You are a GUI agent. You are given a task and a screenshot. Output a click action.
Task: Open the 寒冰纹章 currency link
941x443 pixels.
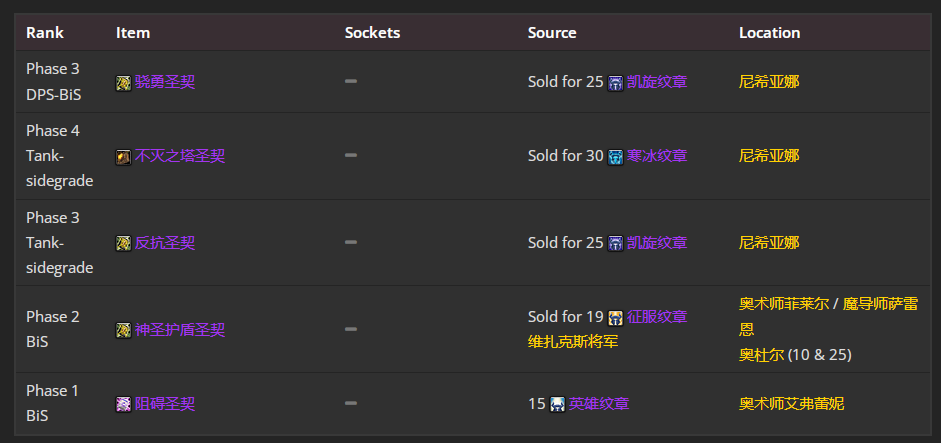point(657,156)
